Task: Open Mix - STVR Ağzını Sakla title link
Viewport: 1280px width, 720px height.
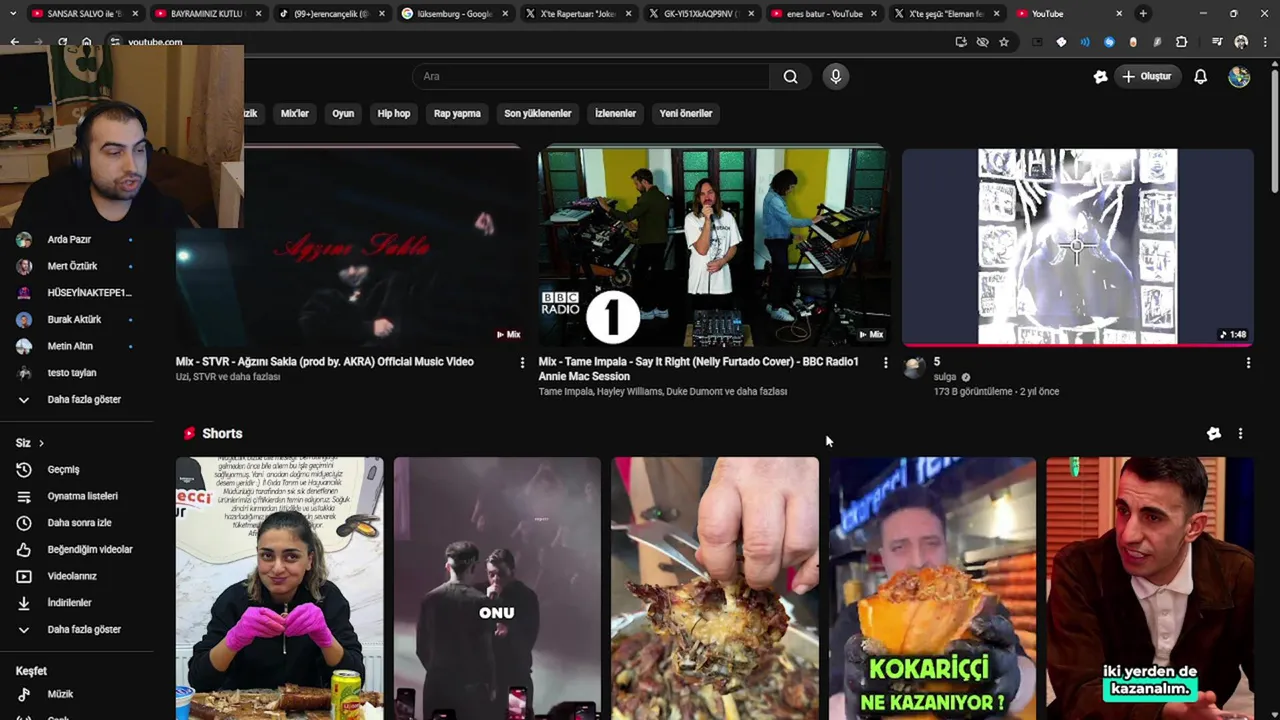Action: click(325, 362)
